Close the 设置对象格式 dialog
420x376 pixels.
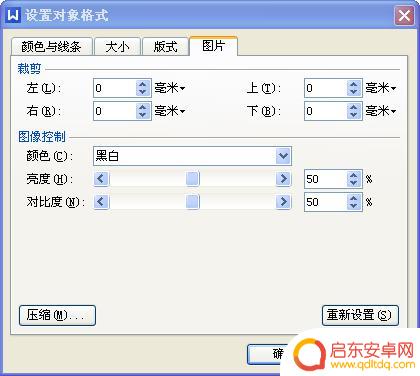[x=404, y=15]
